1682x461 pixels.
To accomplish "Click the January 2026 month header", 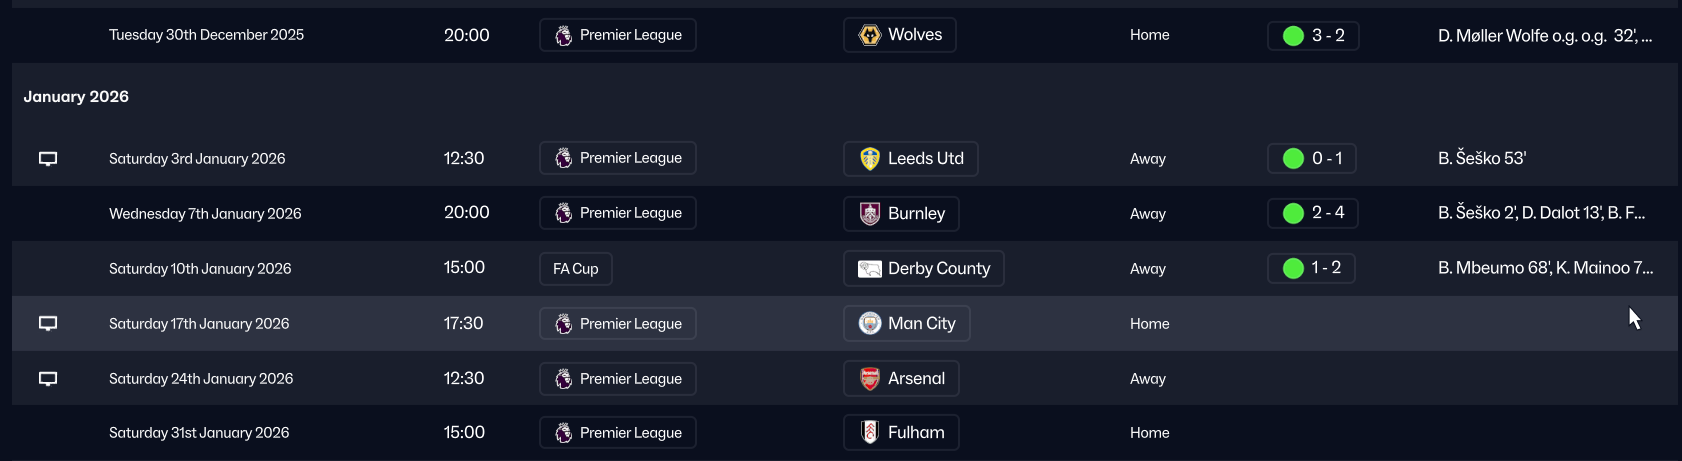I will pyautogui.click(x=76, y=97).
